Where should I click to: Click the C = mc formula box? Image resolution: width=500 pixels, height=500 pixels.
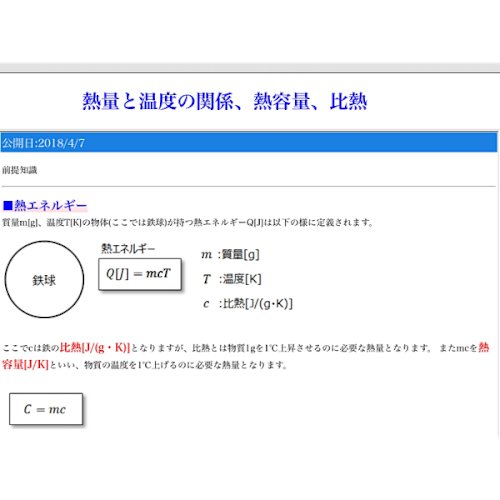tap(46, 409)
